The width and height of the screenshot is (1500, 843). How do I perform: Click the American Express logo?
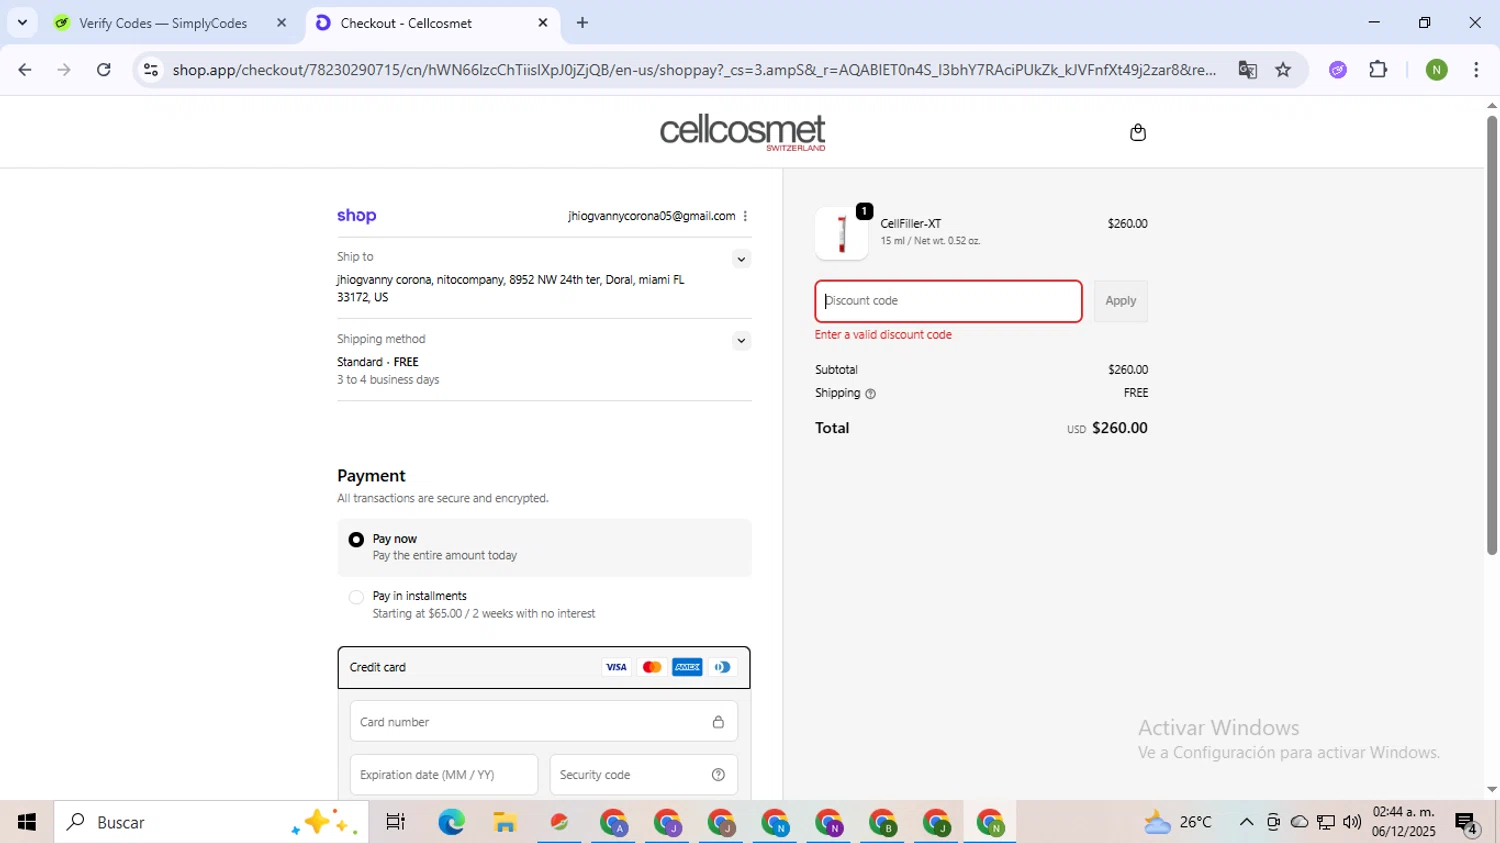(687, 667)
